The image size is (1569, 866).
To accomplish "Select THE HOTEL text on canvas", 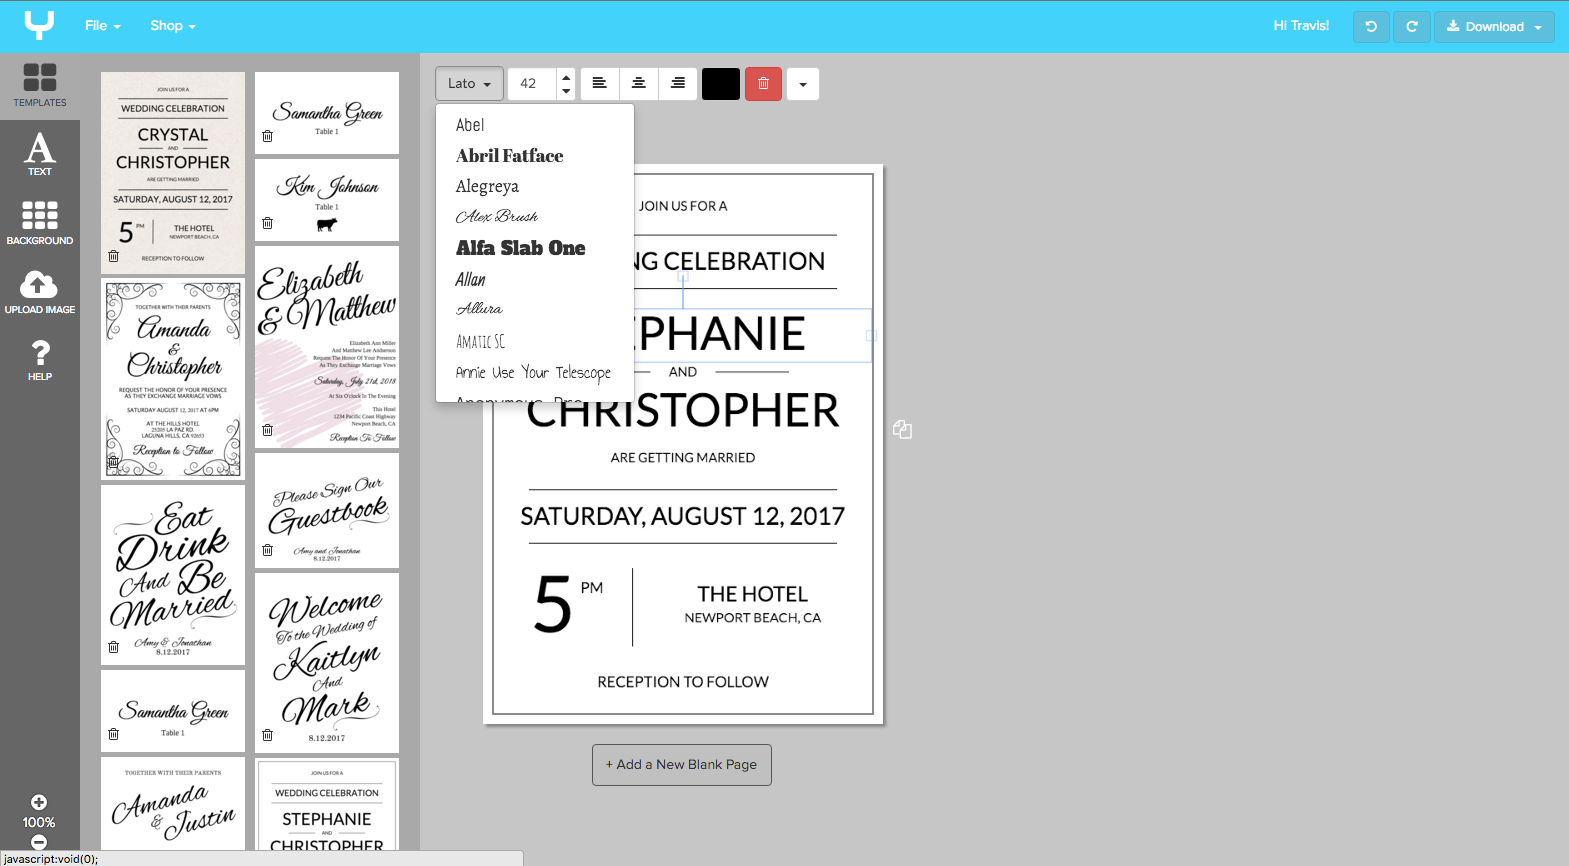I will pos(753,595).
